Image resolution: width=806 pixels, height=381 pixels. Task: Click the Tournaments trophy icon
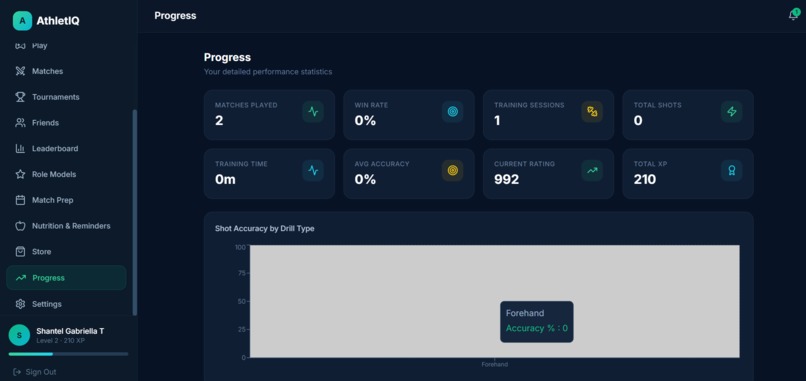click(x=20, y=97)
